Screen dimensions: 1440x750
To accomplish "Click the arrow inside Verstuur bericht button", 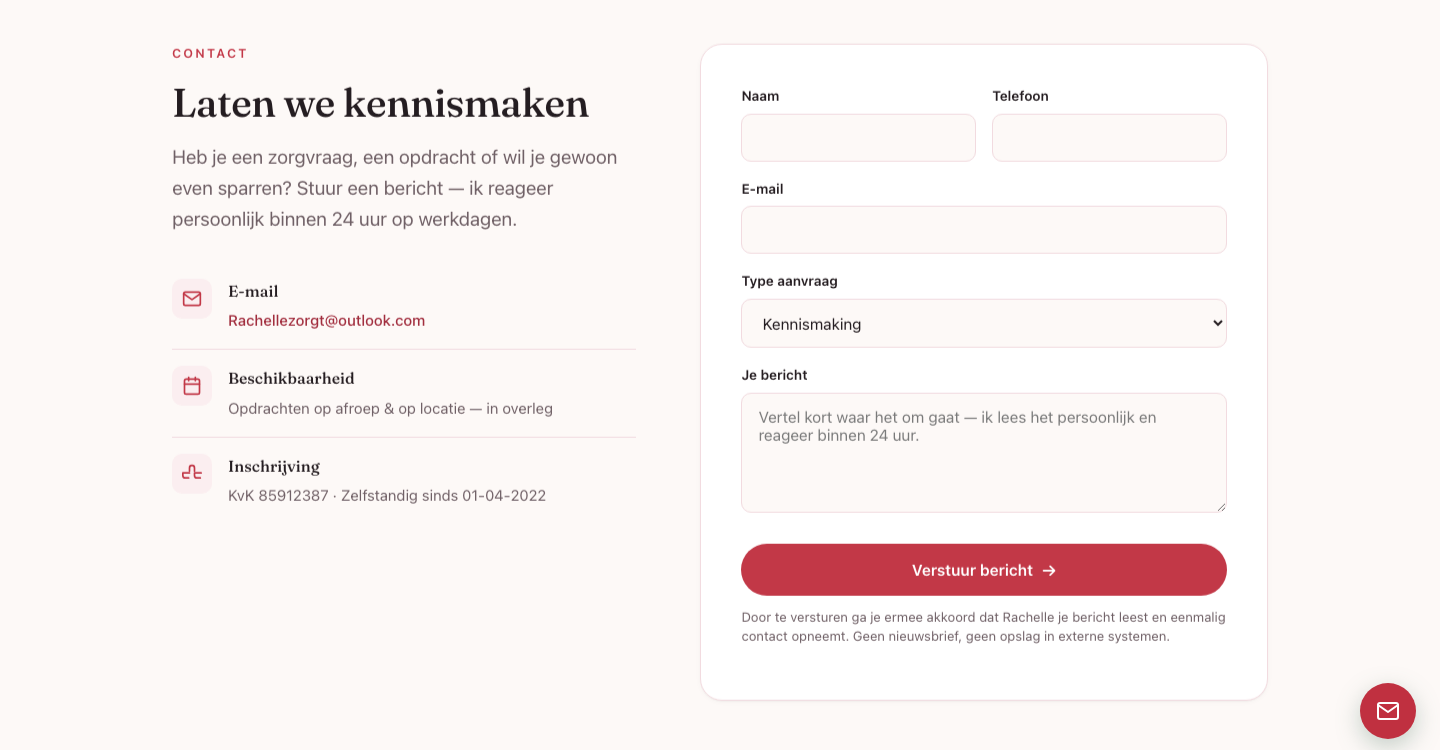I will click(x=1049, y=571).
